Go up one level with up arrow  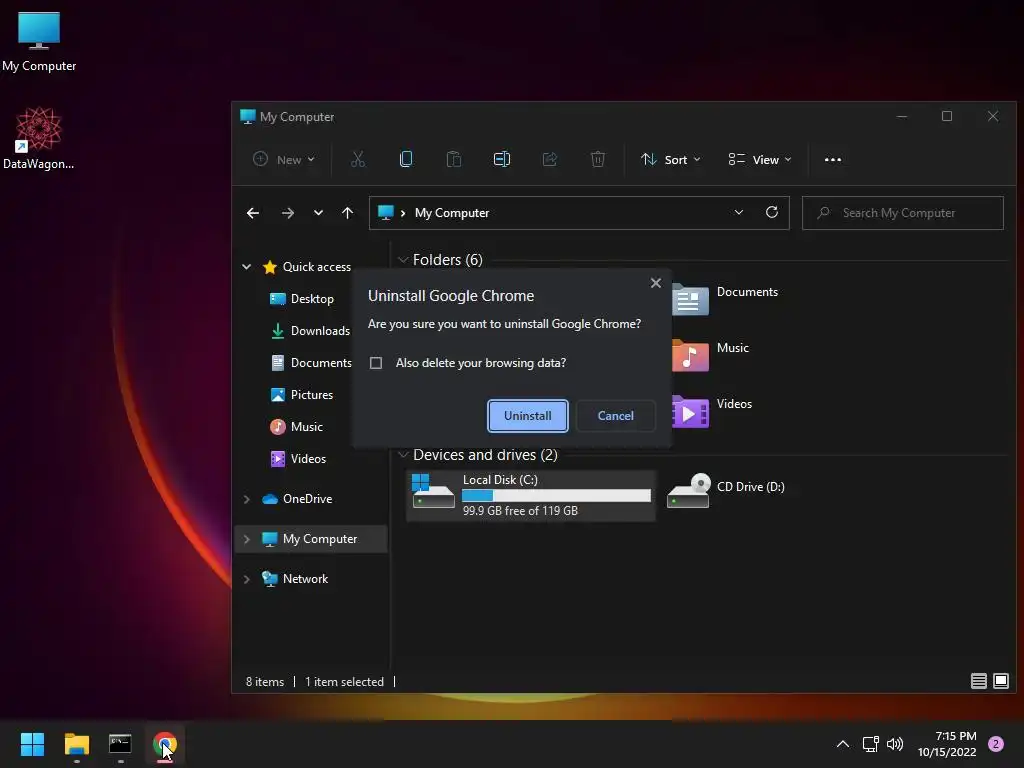pyautogui.click(x=347, y=213)
